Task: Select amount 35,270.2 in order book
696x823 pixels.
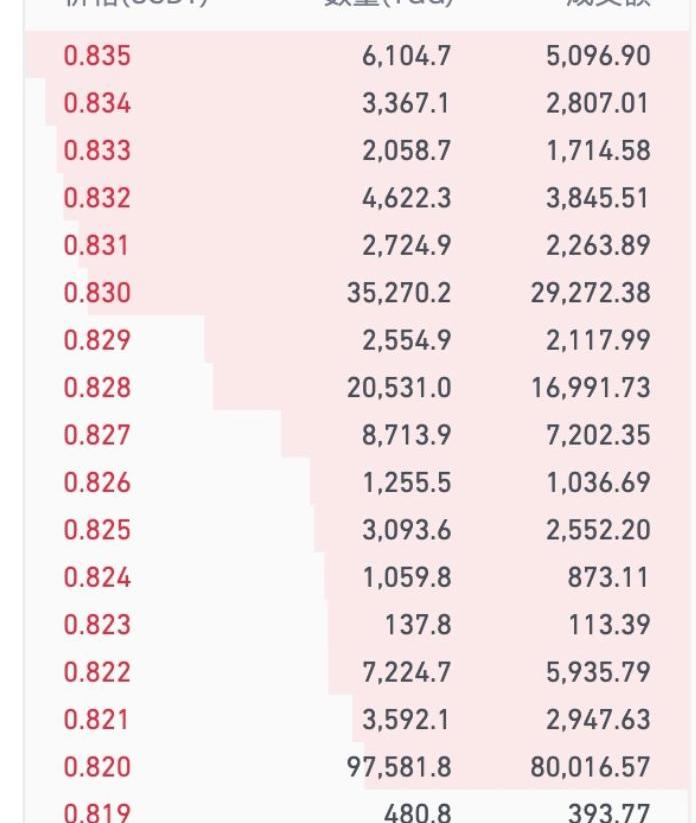Action: click(x=399, y=292)
